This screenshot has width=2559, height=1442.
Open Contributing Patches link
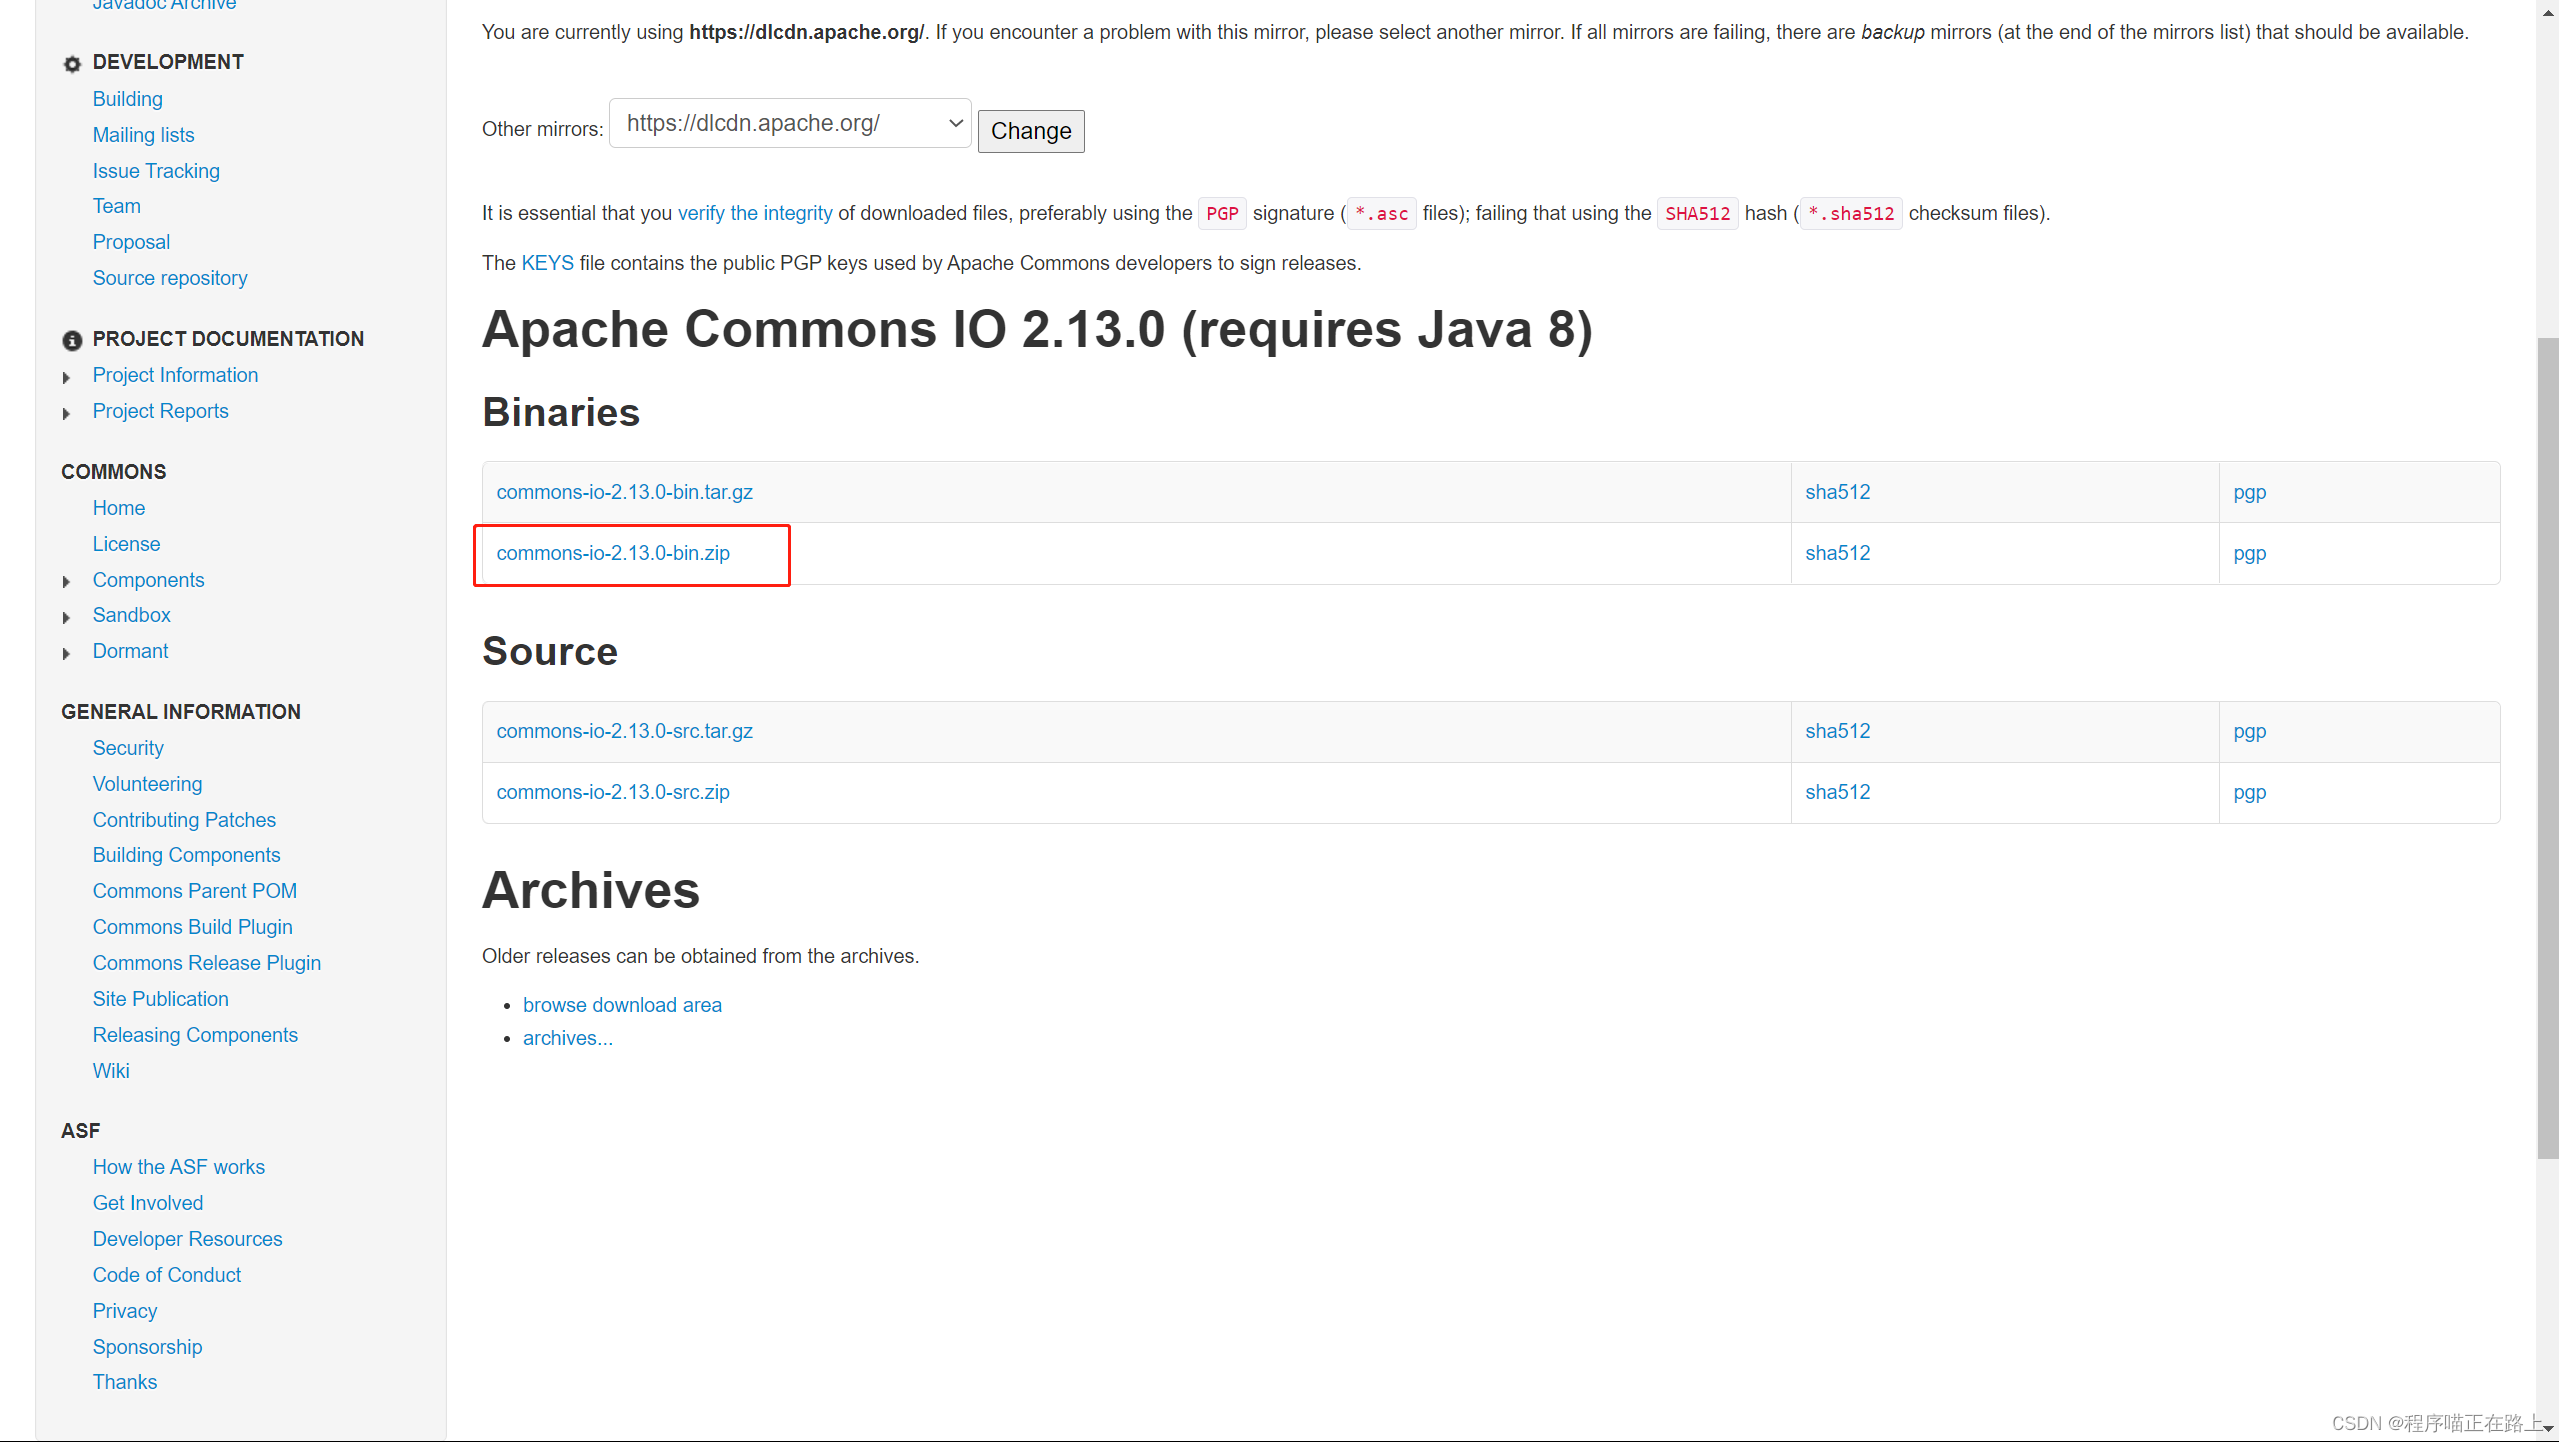pos(184,820)
